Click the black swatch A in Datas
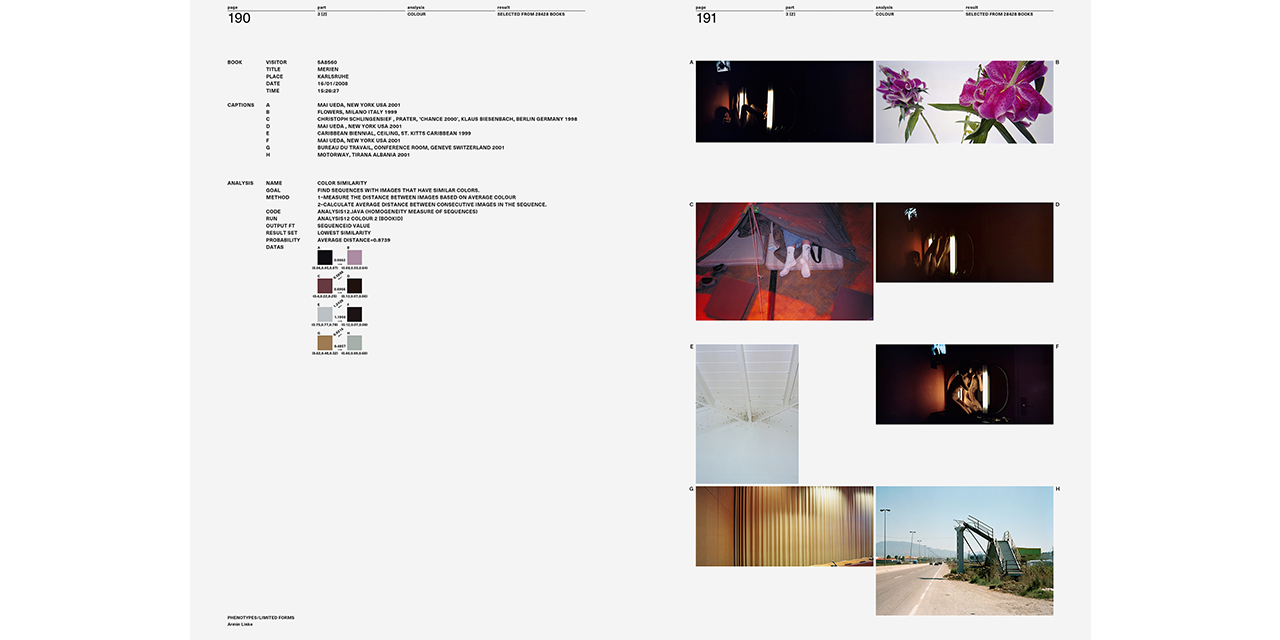 [325, 258]
